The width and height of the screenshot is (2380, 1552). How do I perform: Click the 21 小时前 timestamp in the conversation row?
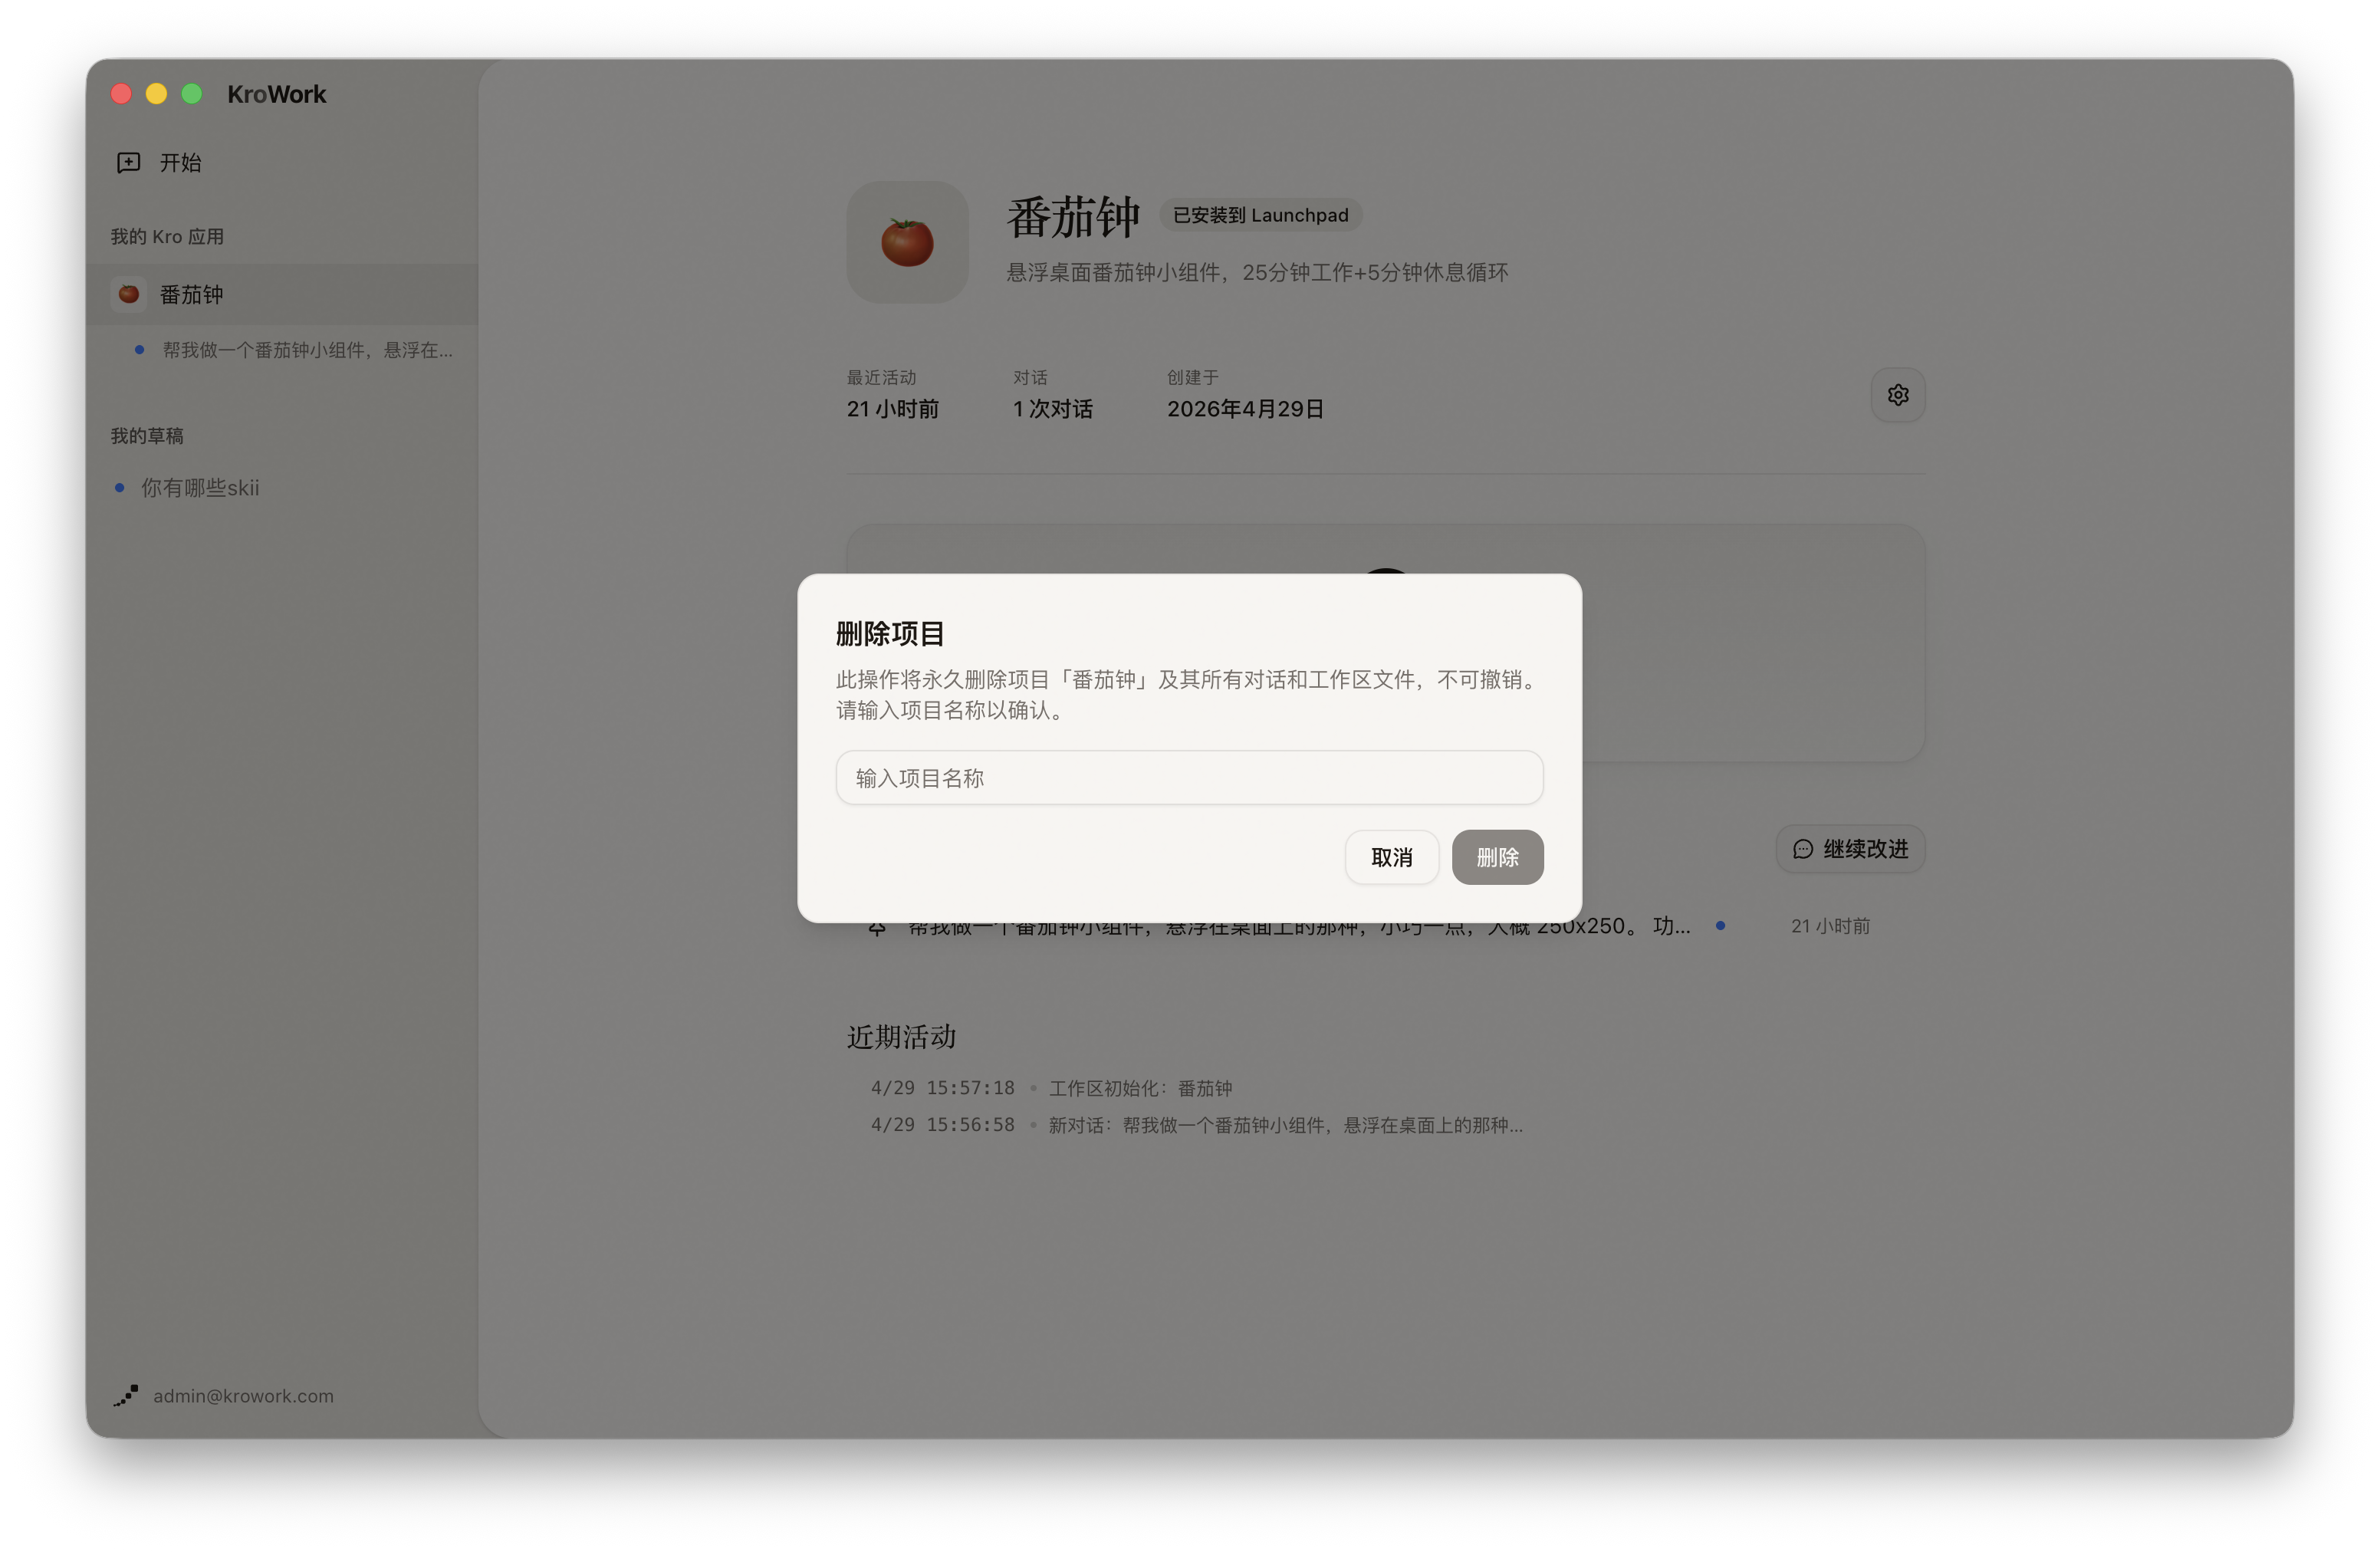pyautogui.click(x=1830, y=926)
